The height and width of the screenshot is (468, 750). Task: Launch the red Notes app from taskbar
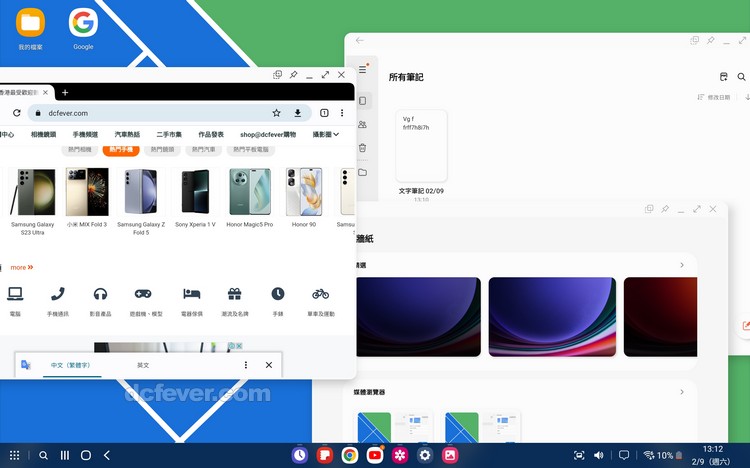[325, 455]
